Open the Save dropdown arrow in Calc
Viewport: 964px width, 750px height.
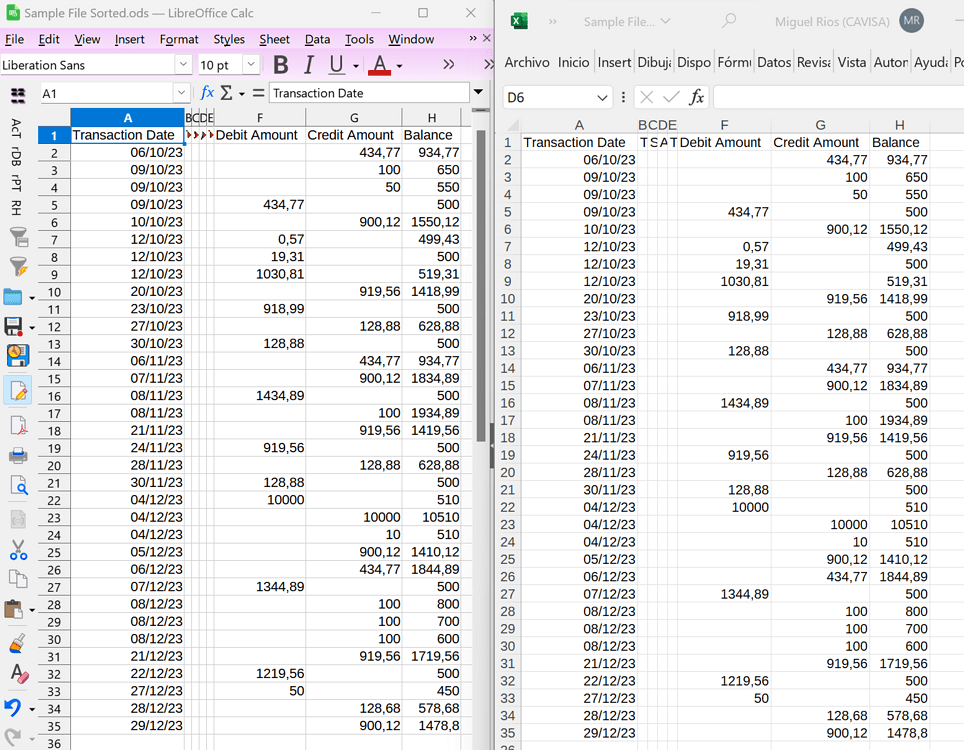point(31,328)
